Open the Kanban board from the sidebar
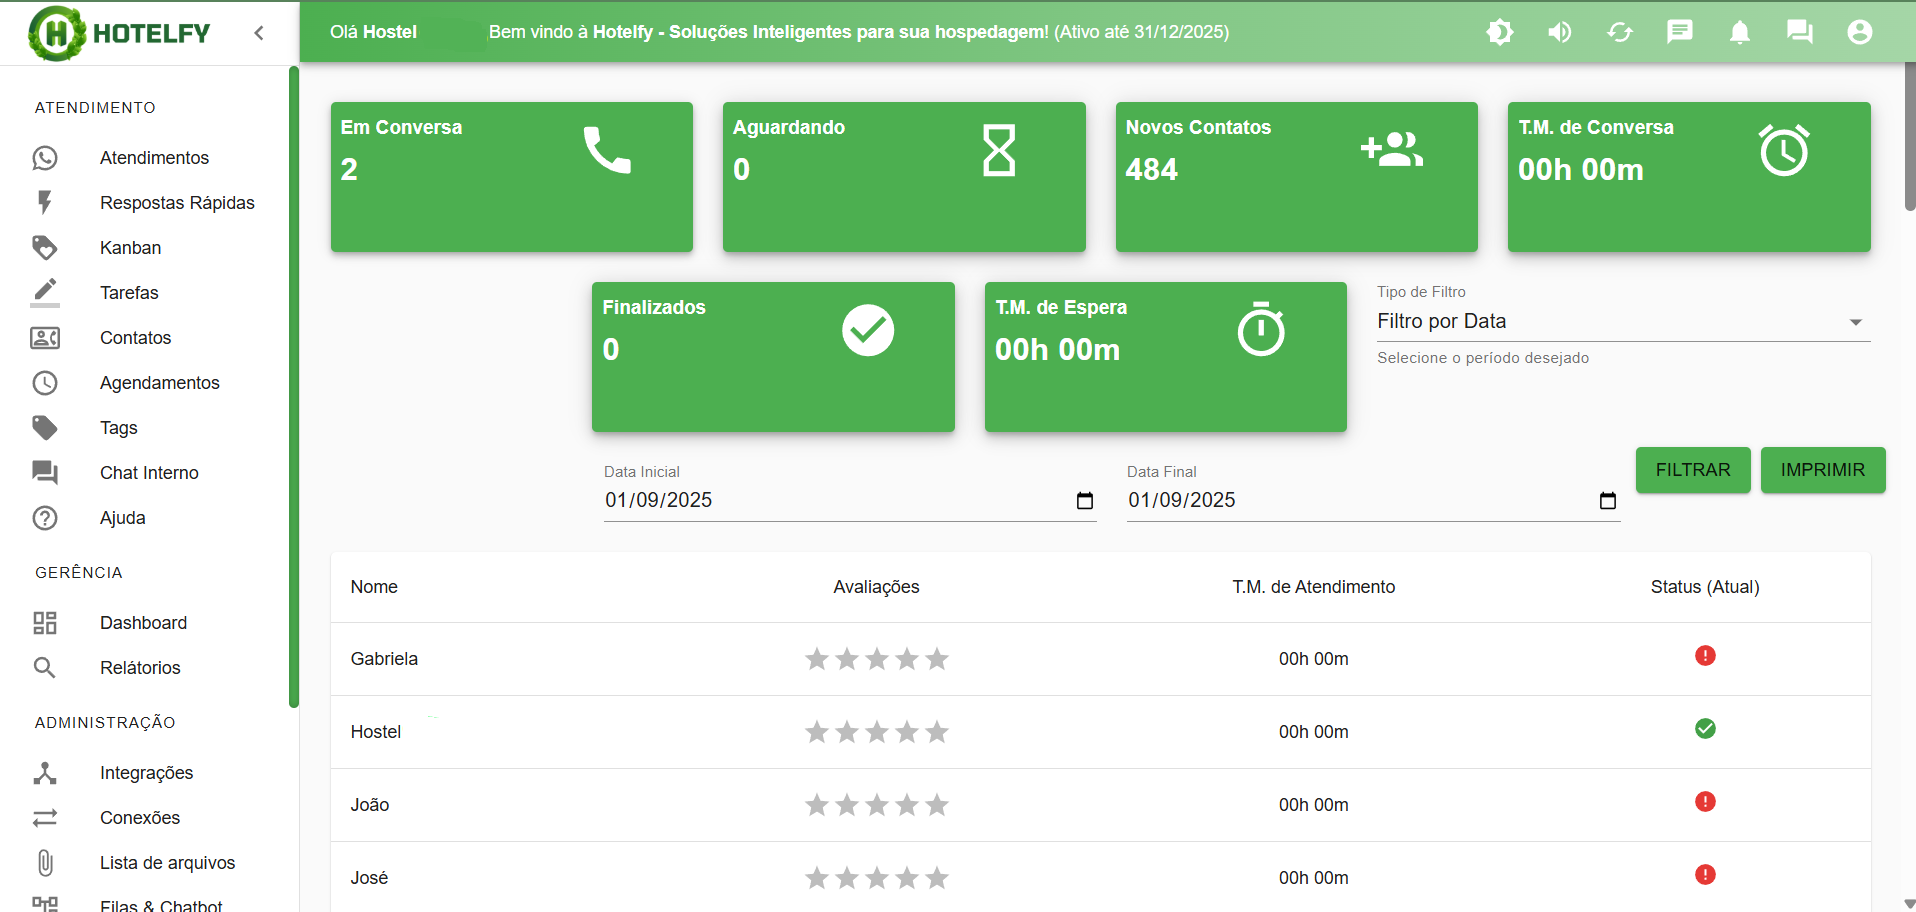1916x912 pixels. (130, 247)
